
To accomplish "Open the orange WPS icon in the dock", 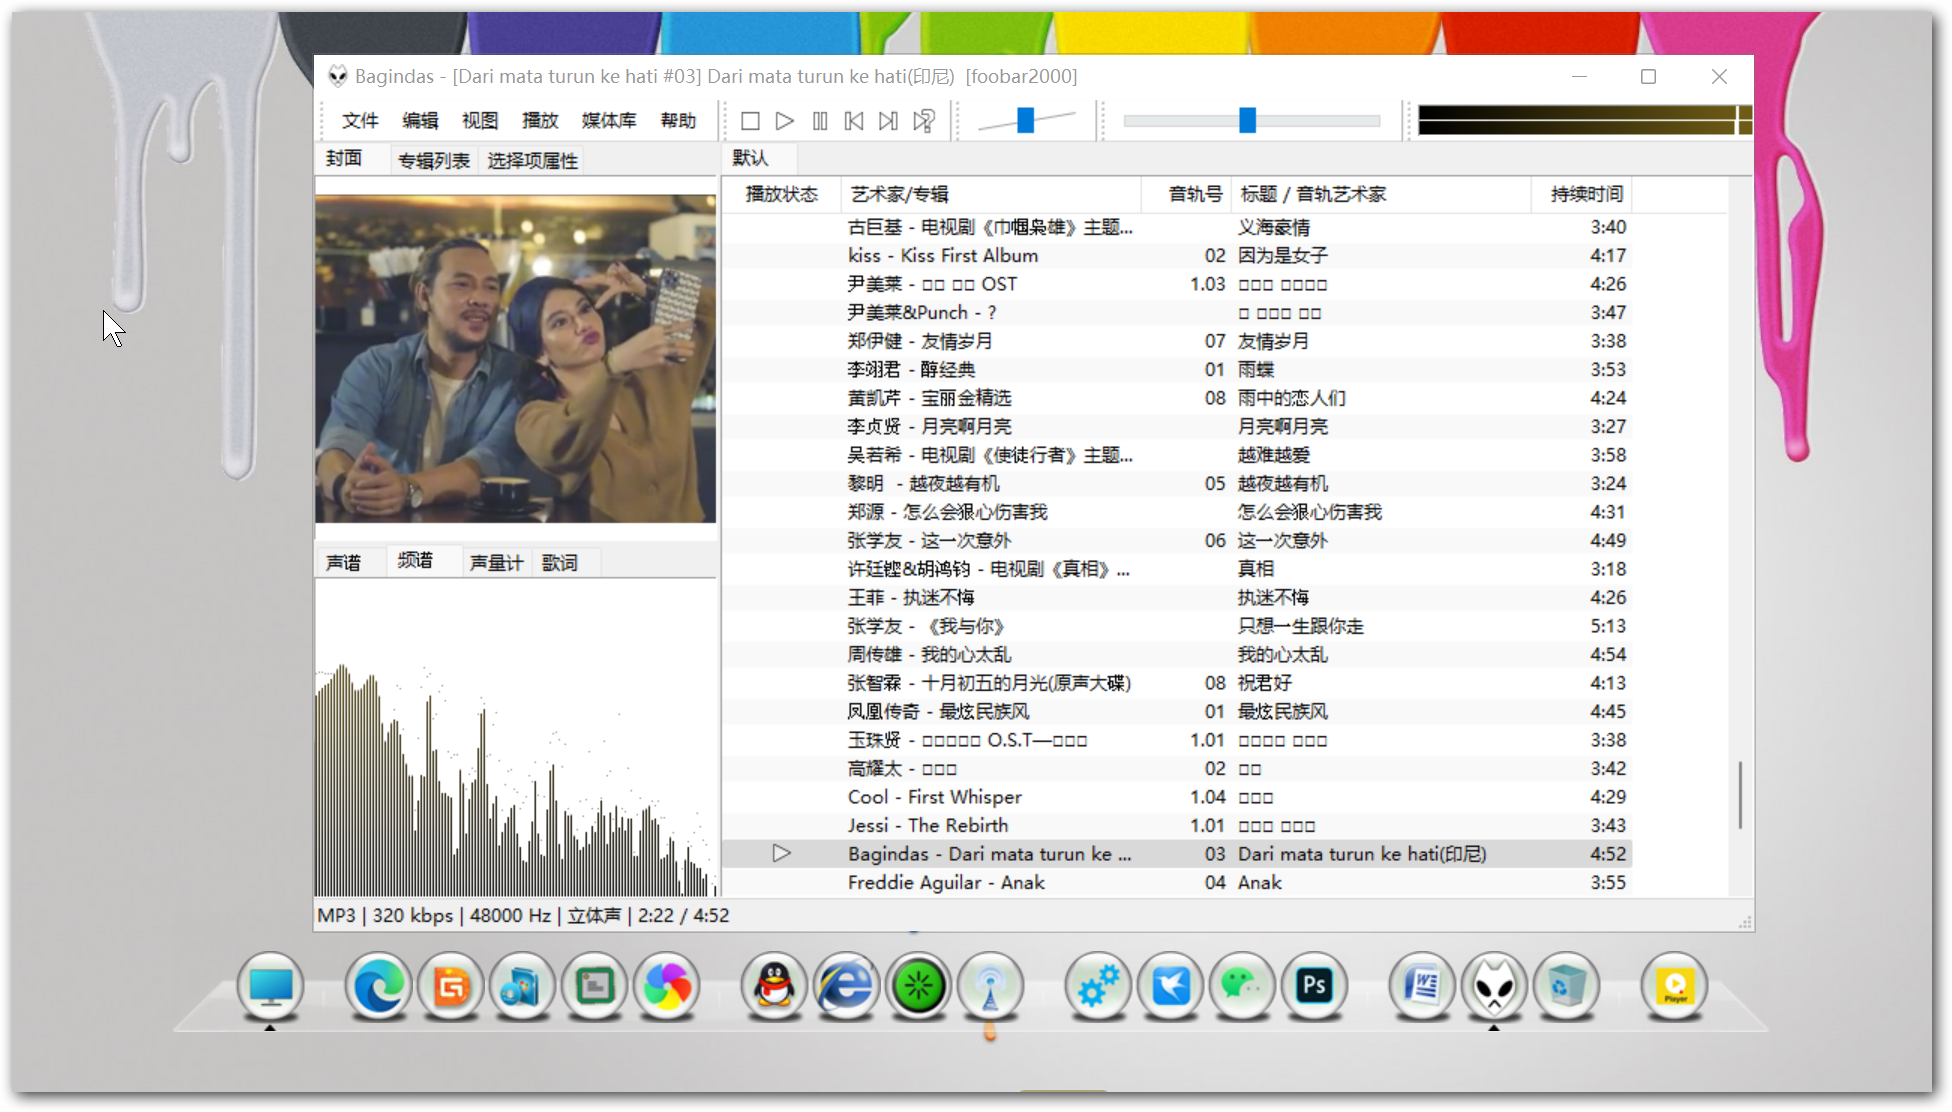I will (450, 986).
